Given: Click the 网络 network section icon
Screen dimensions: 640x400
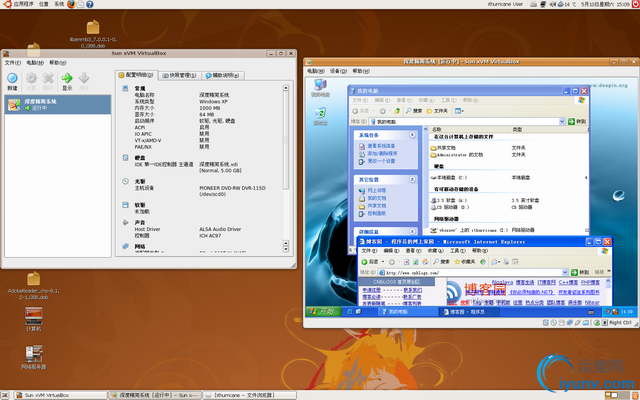Looking at the screenshot, I should (x=126, y=246).
